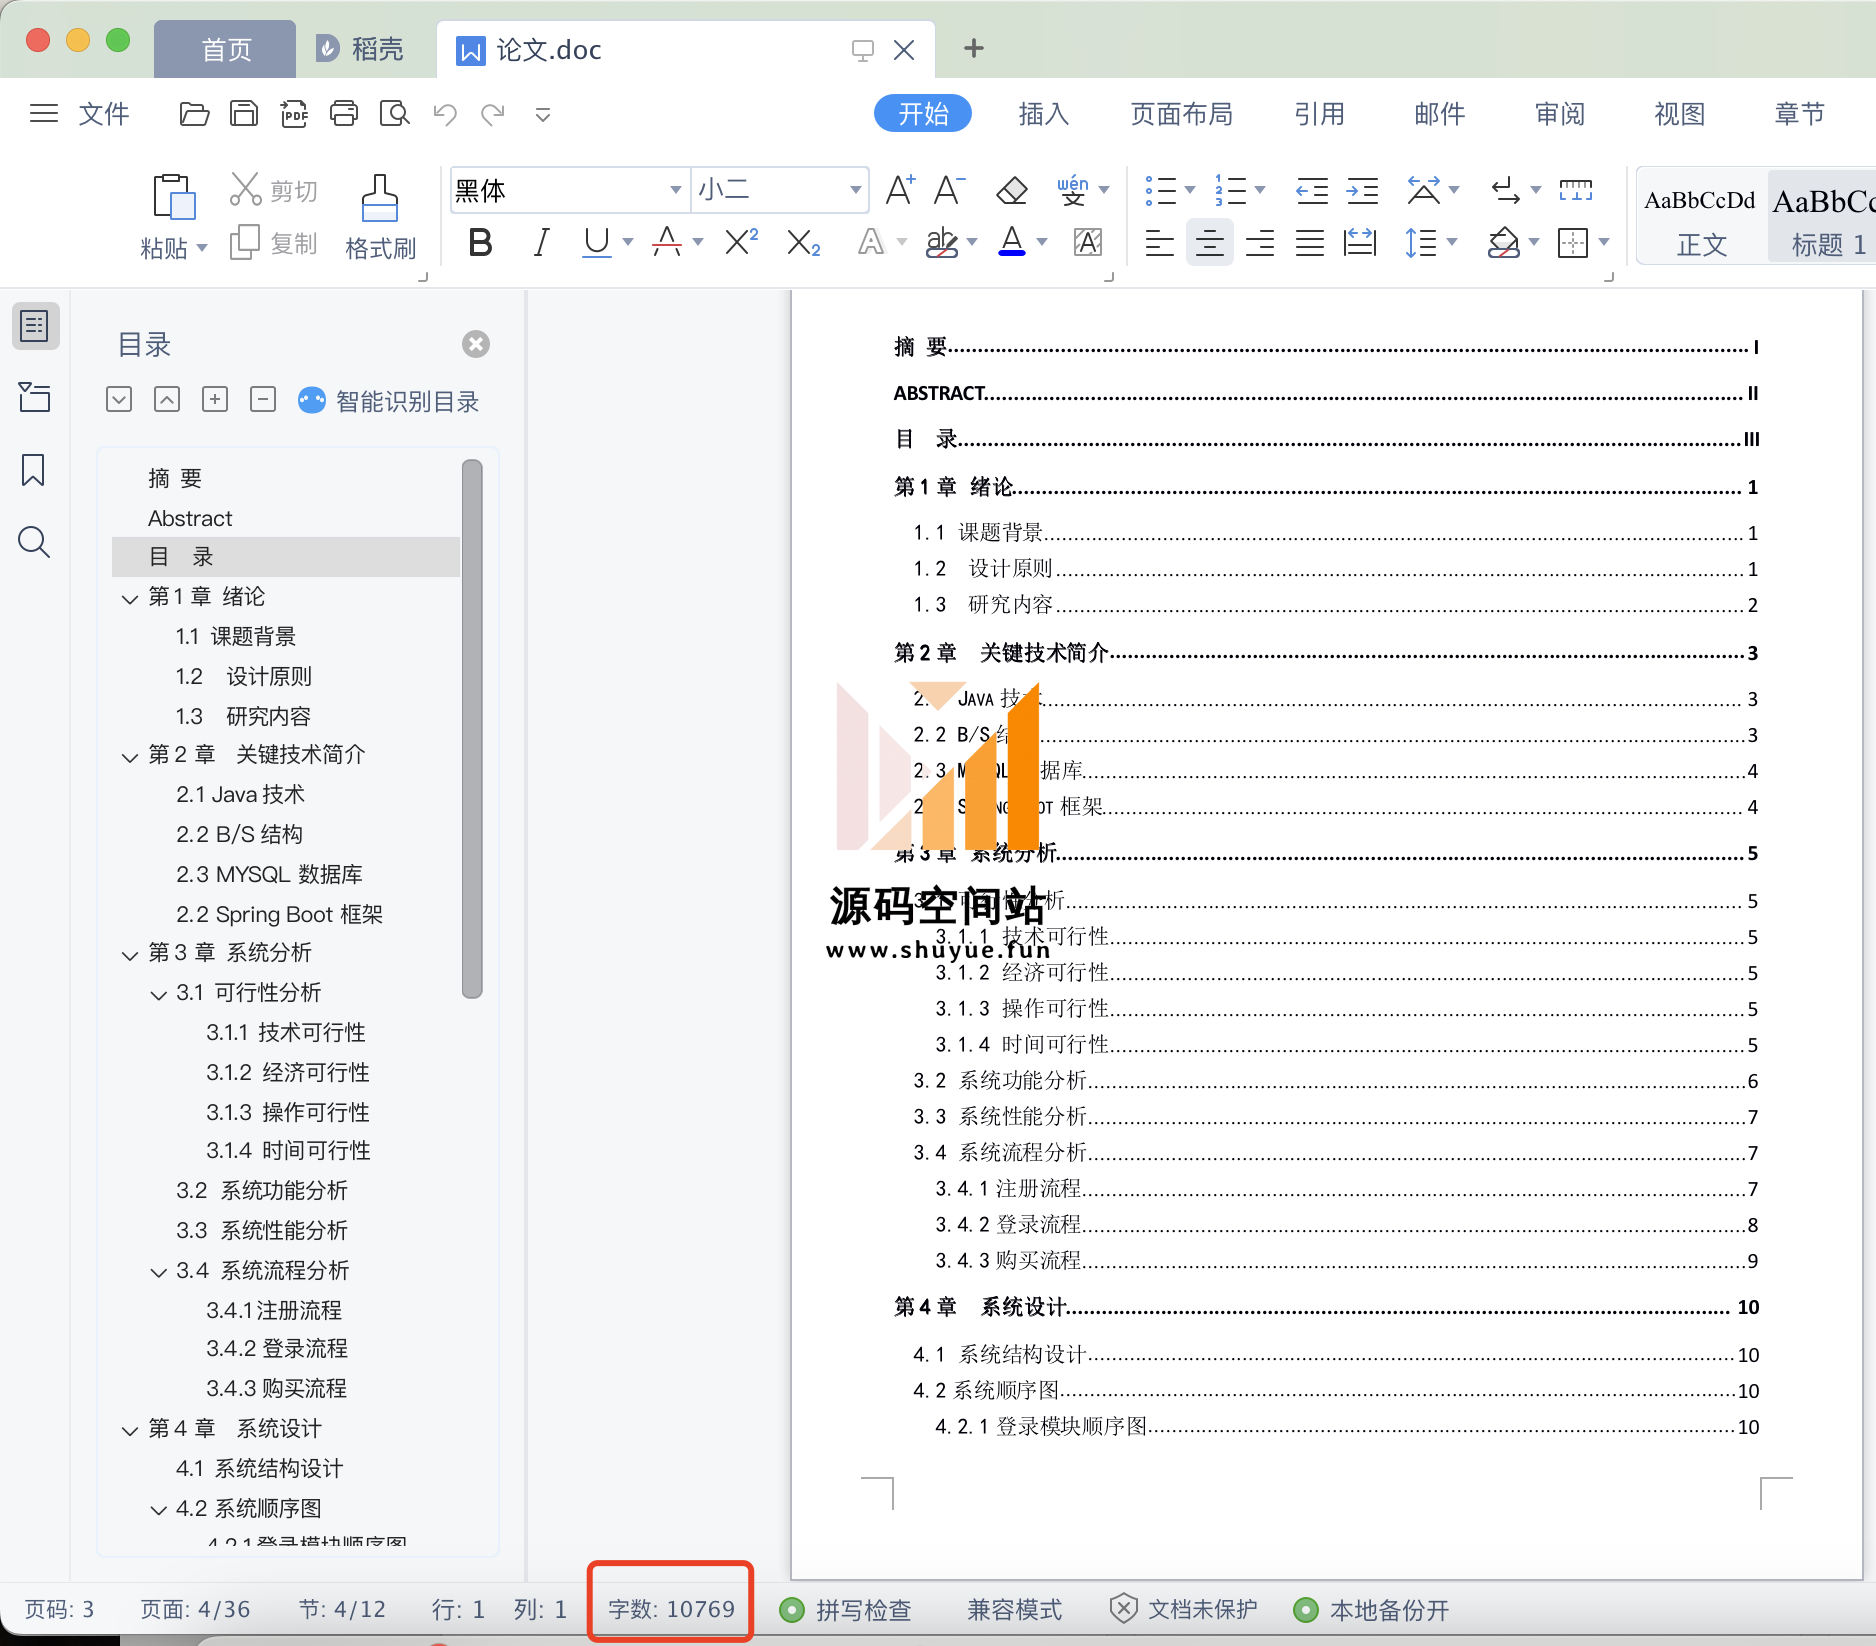This screenshot has width=1876, height=1646.
Task: Click the save document icon
Action: 244,114
